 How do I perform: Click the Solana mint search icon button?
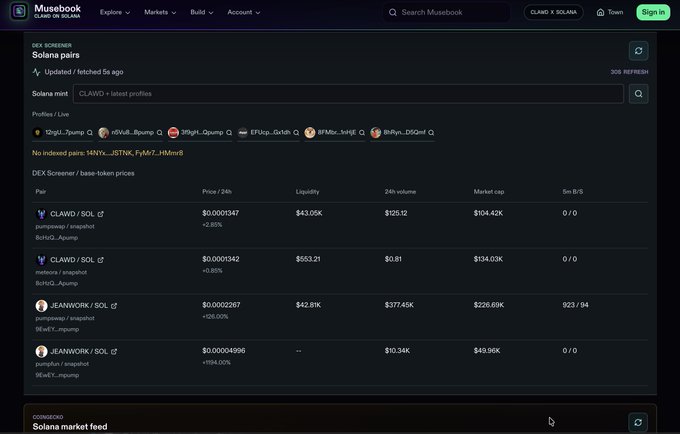(638, 94)
